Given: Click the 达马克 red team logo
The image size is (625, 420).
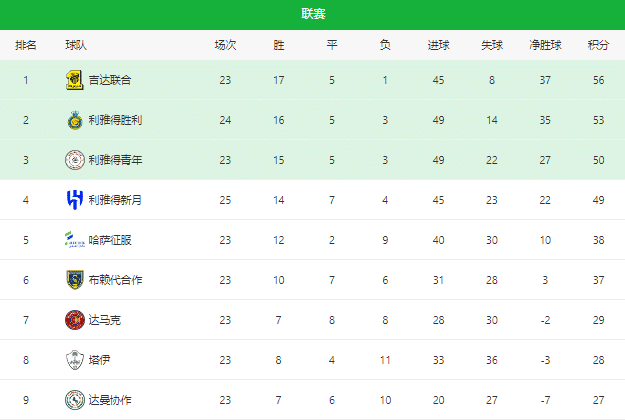Looking at the screenshot, I should coord(74,320).
